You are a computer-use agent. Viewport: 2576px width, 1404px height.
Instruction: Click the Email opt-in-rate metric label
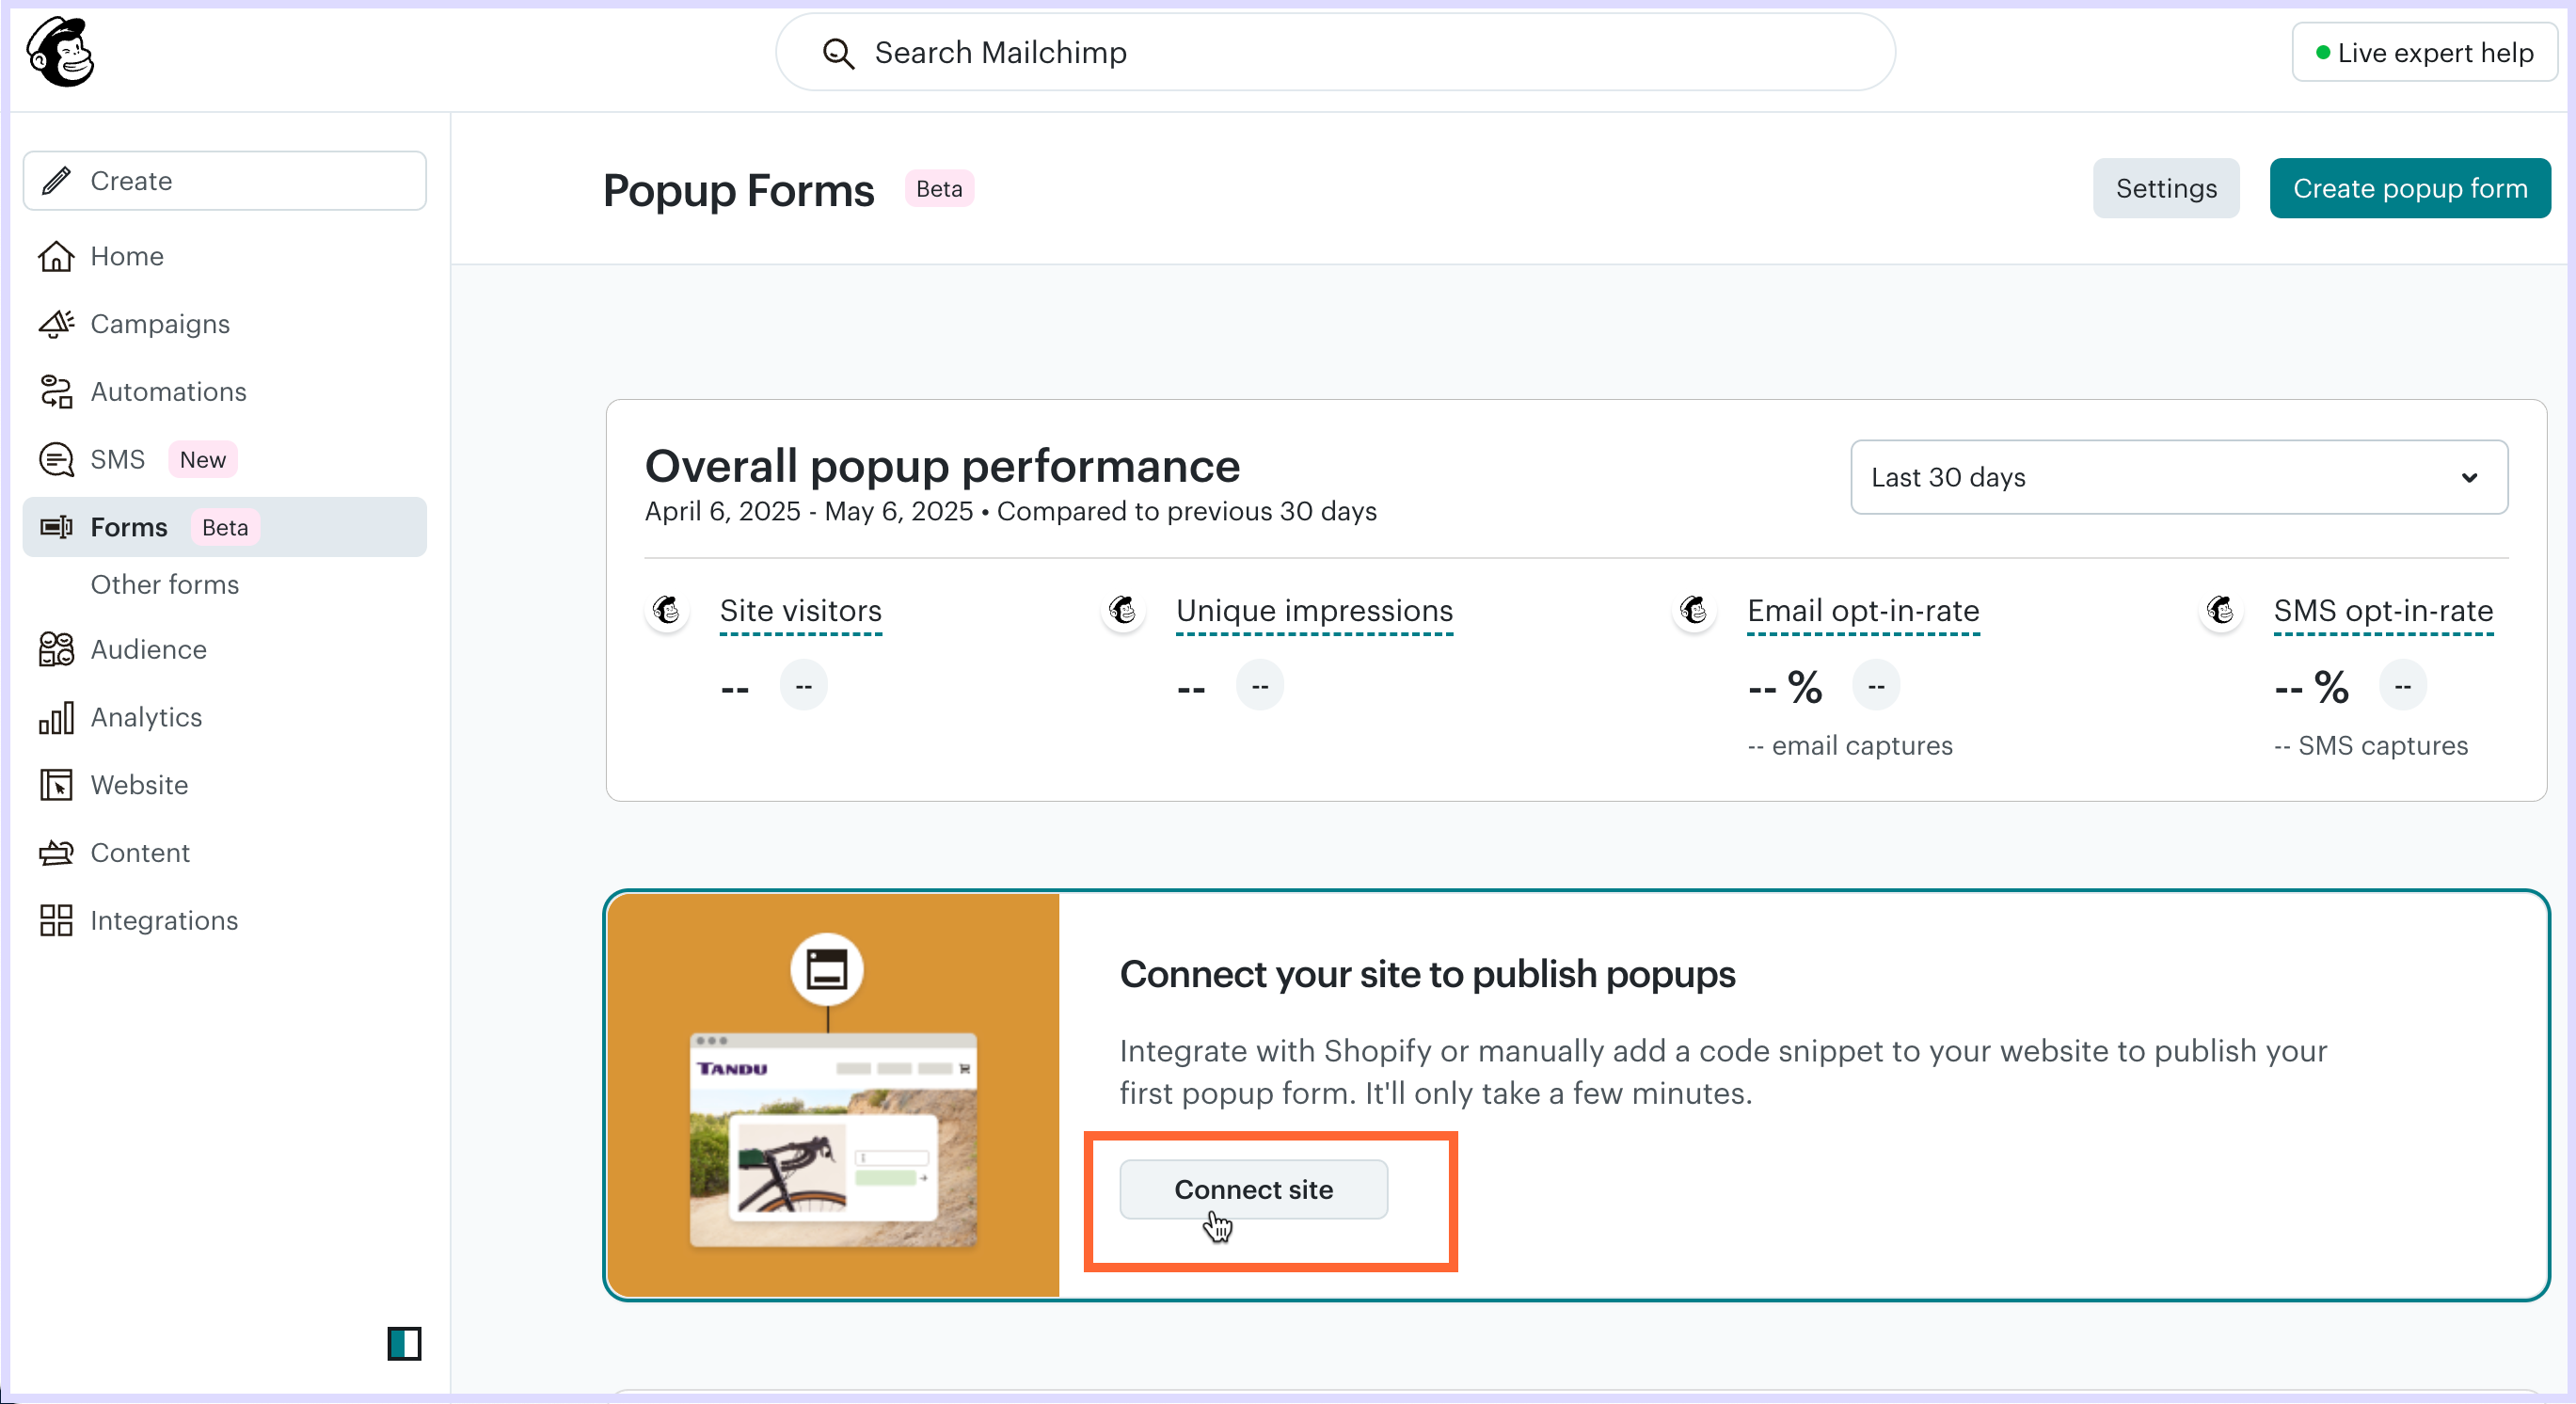click(1863, 610)
